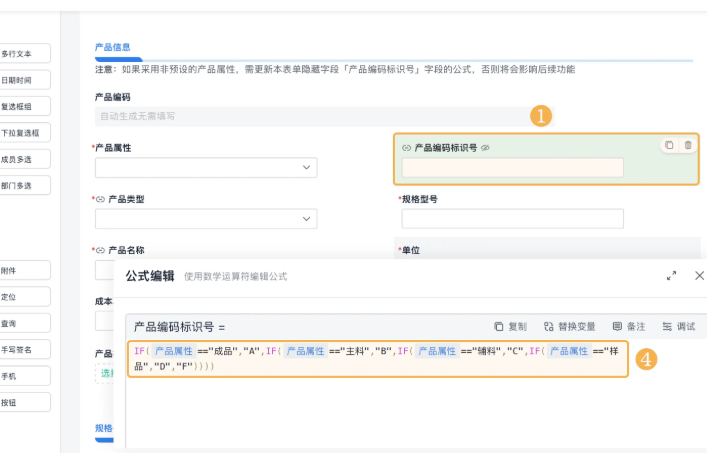Click the first 产品属性 variable tag in formula

tap(174, 351)
